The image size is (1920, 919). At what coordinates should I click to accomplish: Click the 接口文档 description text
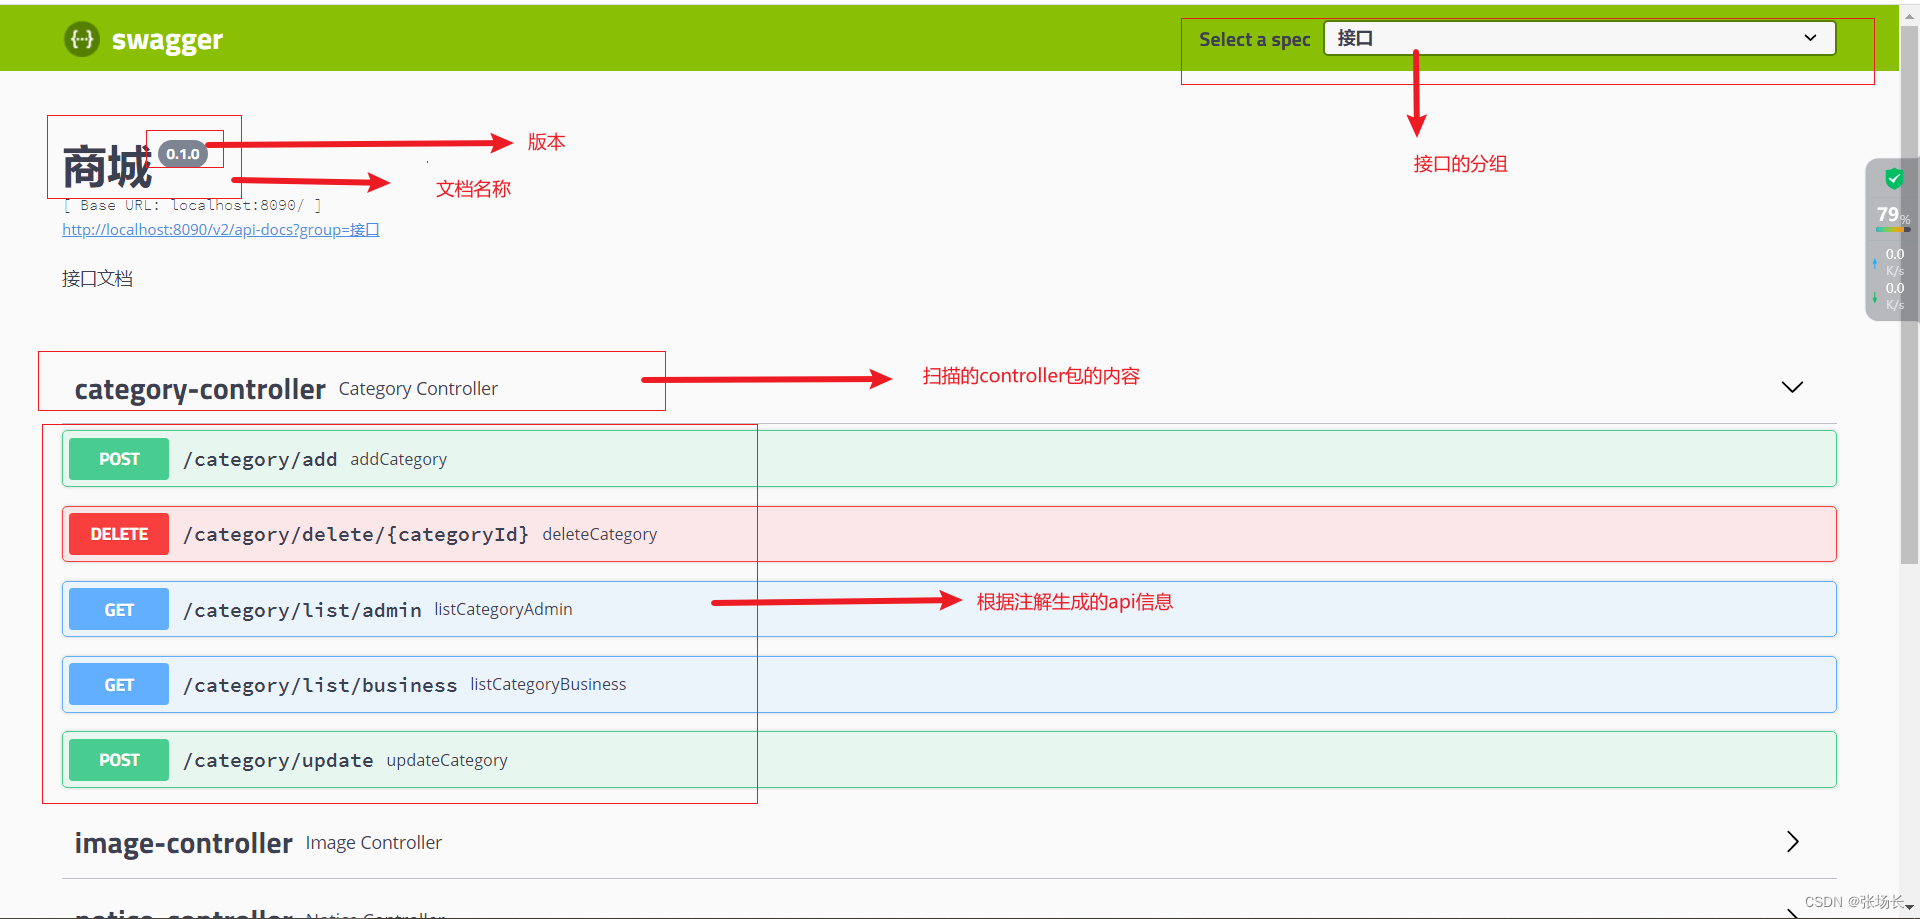[97, 279]
